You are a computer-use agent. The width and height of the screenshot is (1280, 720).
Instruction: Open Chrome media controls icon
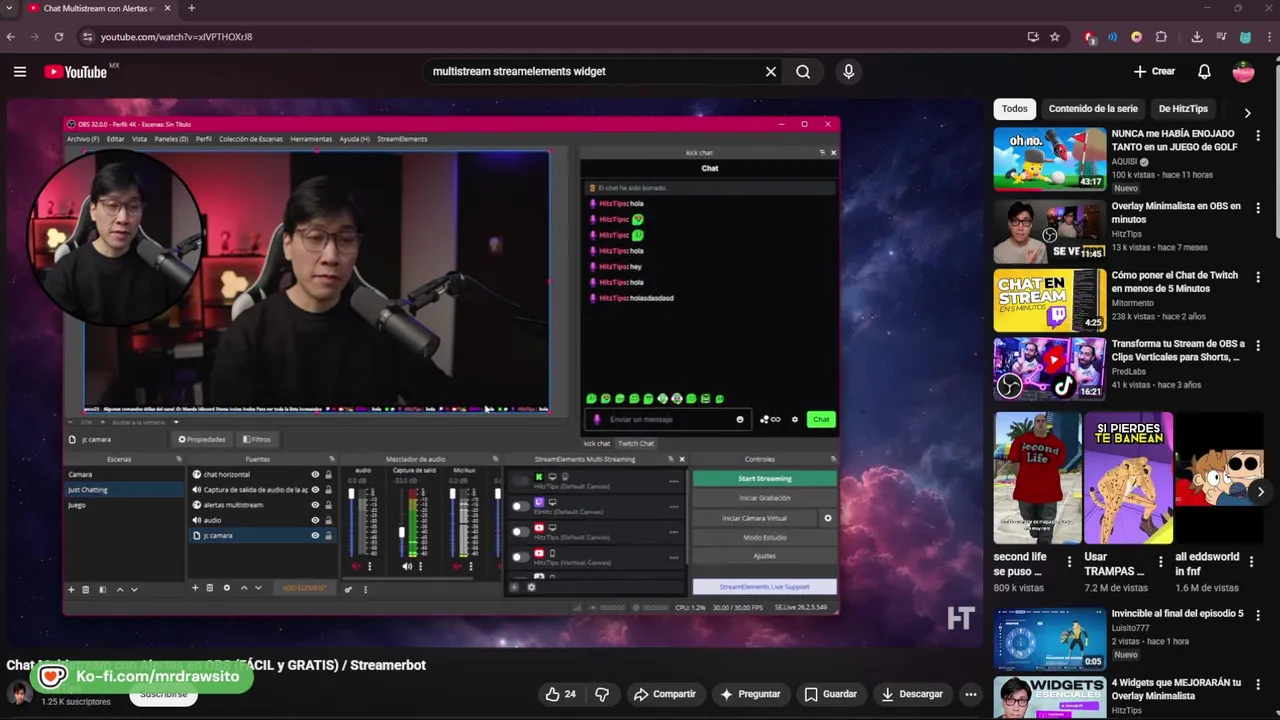(x=1221, y=37)
